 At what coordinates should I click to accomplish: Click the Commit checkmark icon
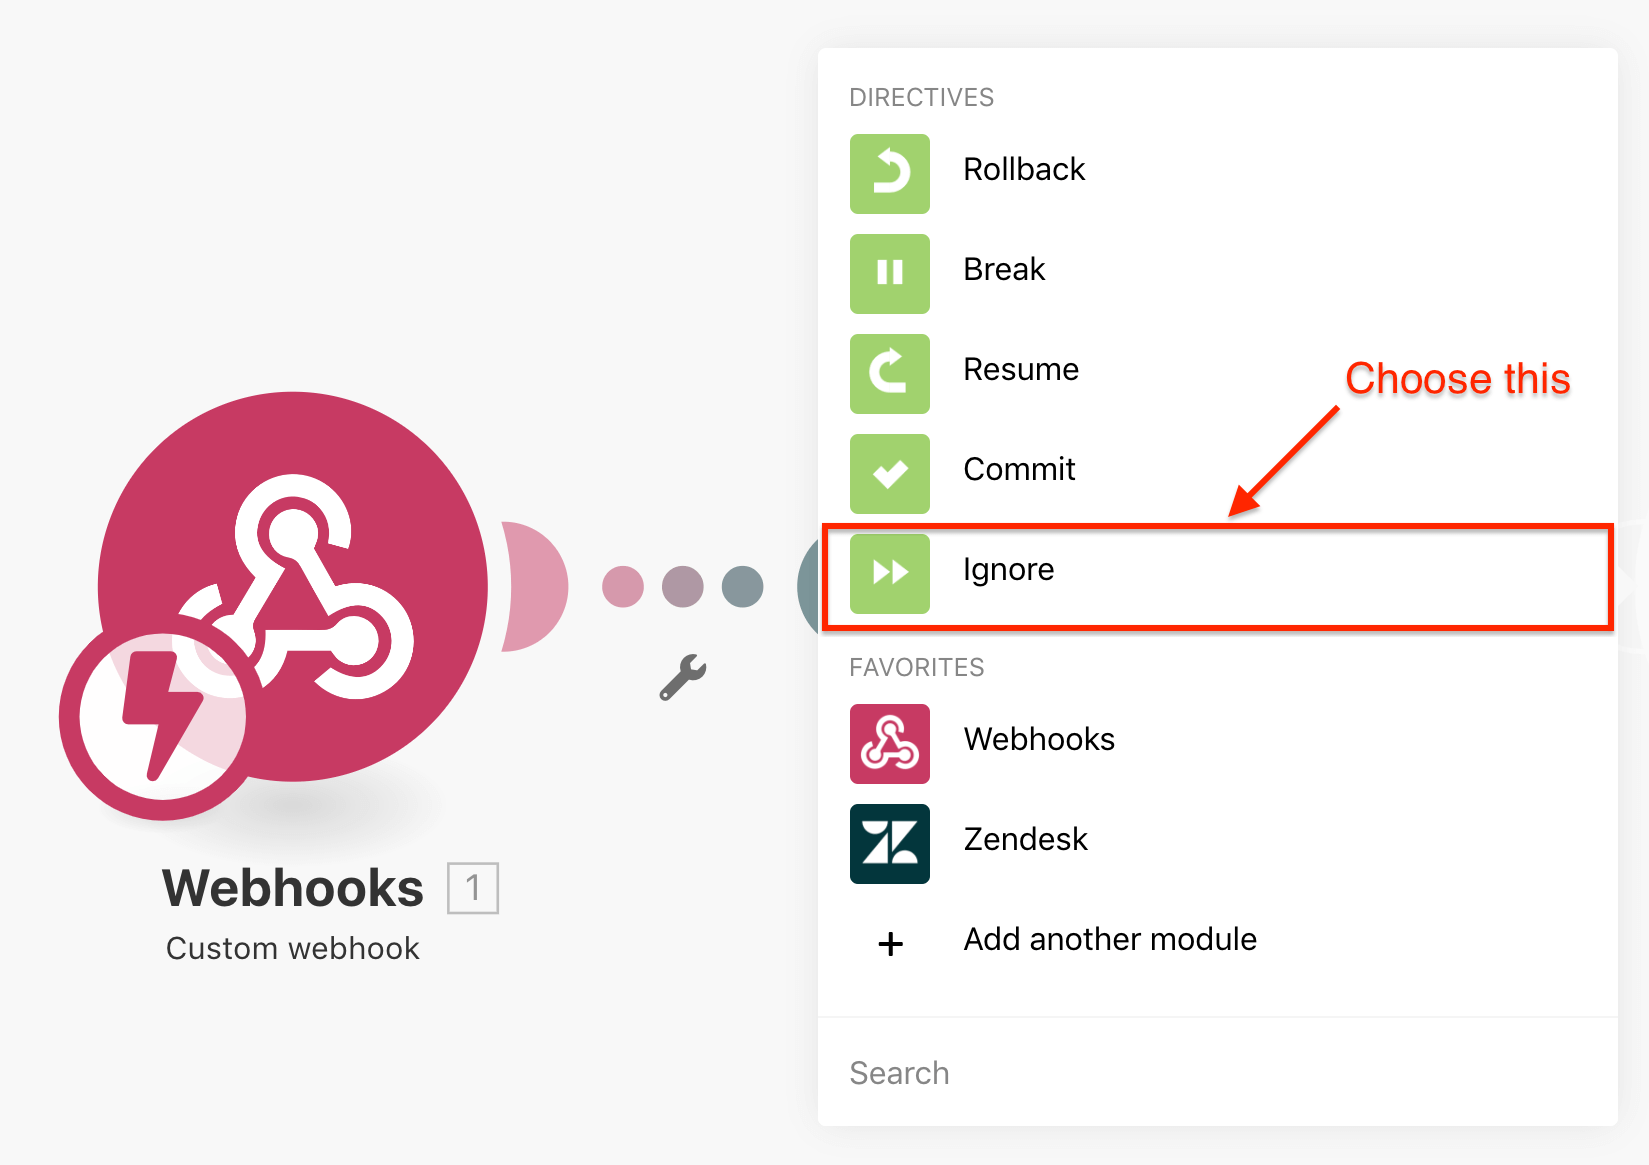click(x=889, y=474)
